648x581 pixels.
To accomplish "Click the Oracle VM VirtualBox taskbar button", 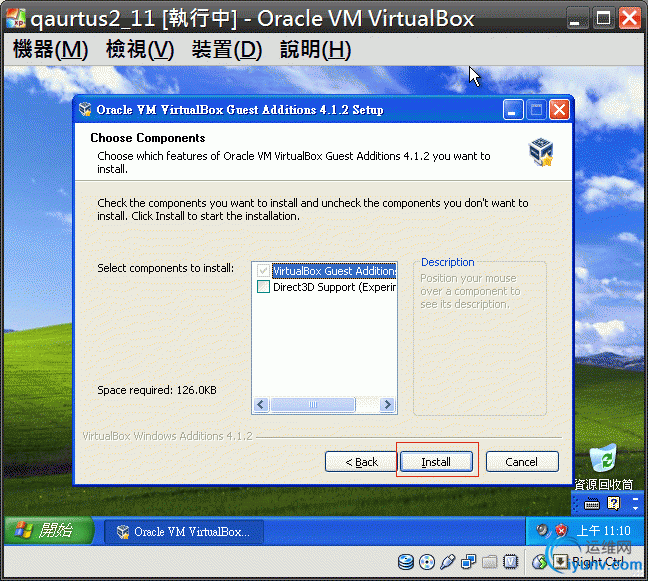I will tap(183, 531).
